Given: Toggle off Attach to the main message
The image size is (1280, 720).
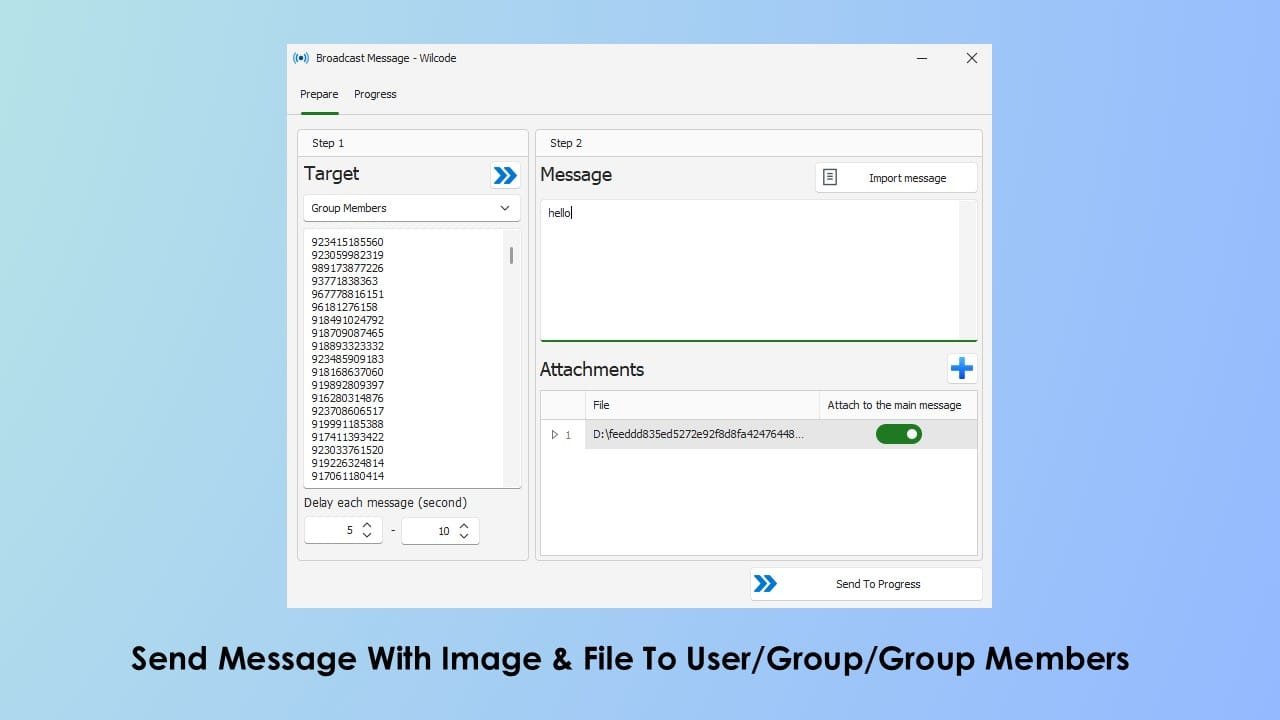Looking at the screenshot, I should [898, 434].
